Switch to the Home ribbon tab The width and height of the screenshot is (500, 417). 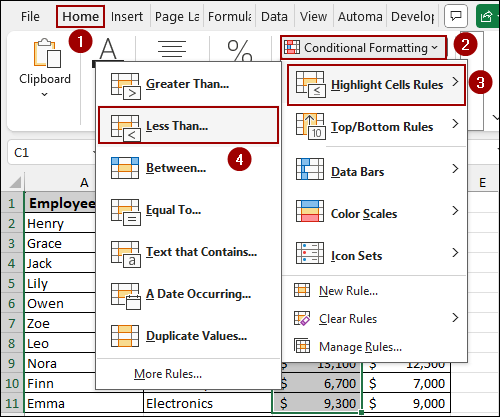pyautogui.click(x=80, y=16)
